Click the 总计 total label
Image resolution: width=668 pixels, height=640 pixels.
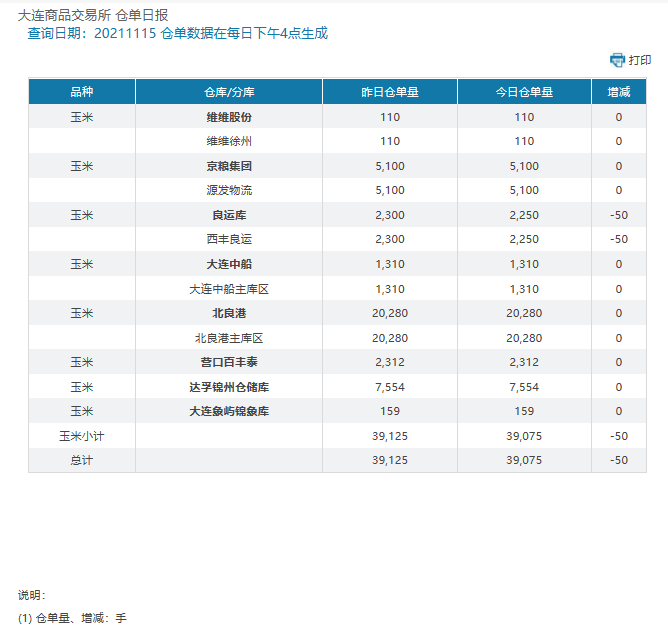click(82, 460)
